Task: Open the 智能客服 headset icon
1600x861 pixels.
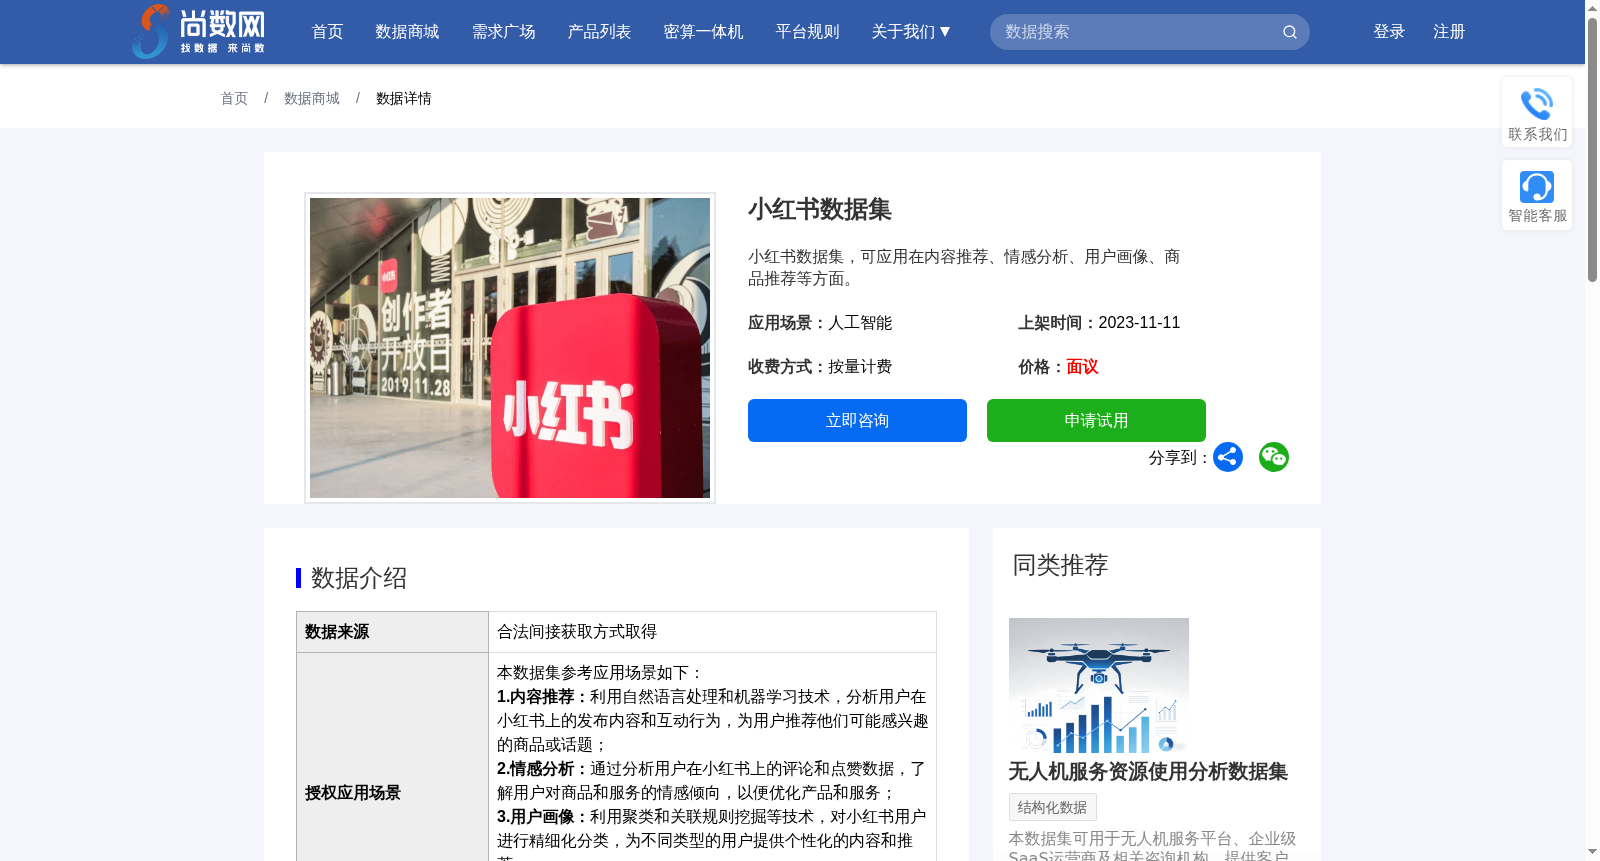Action: [1537, 187]
